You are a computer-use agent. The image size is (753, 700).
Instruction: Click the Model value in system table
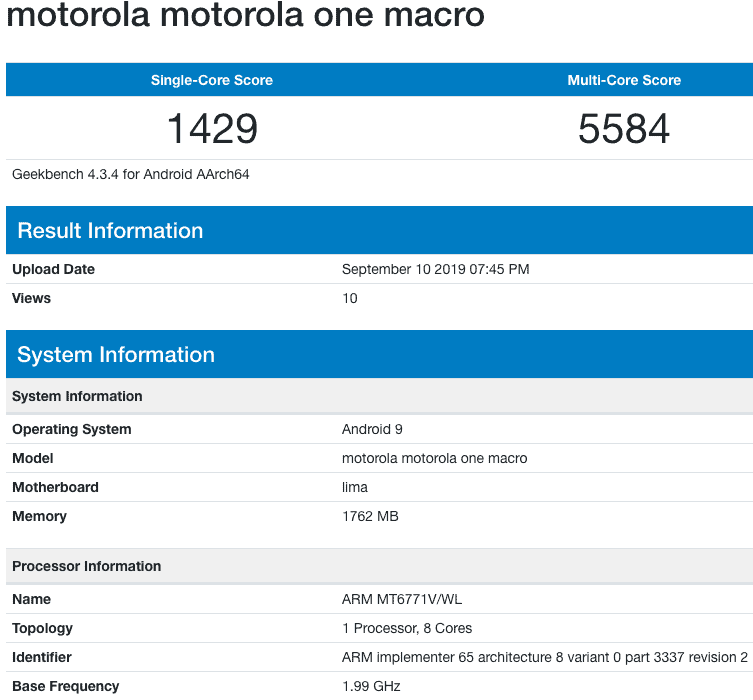pyautogui.click(x=434, y=458)
